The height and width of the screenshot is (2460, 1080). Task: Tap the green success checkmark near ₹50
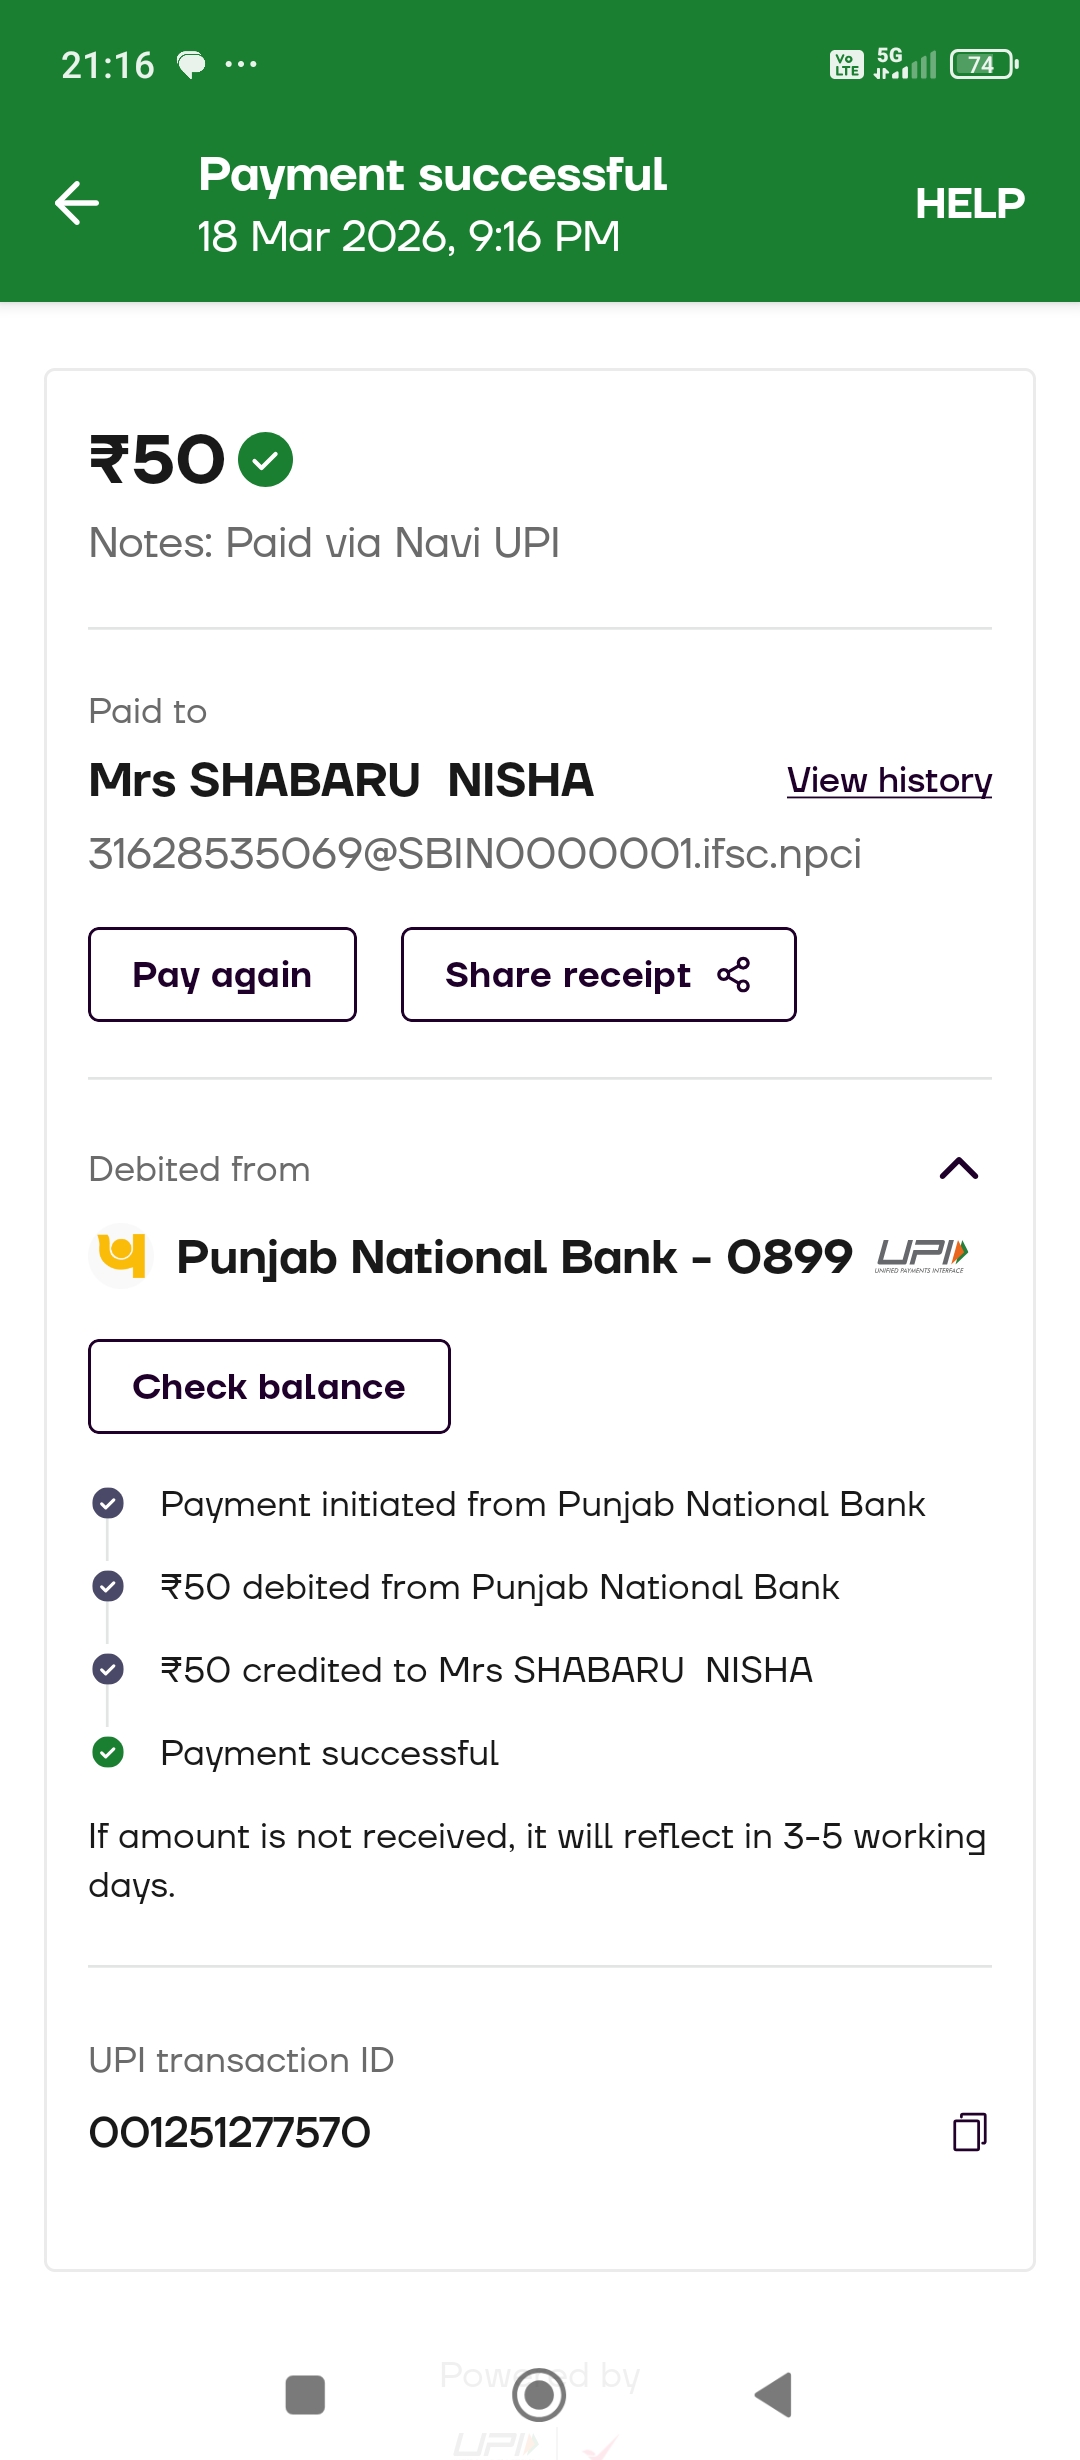click(265, 460)
